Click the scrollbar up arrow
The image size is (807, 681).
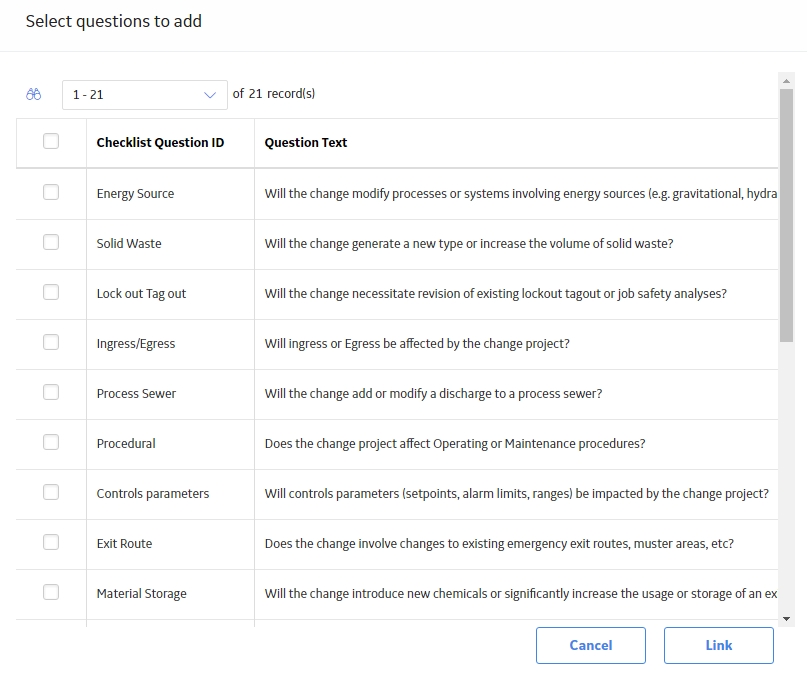[786, 81]
